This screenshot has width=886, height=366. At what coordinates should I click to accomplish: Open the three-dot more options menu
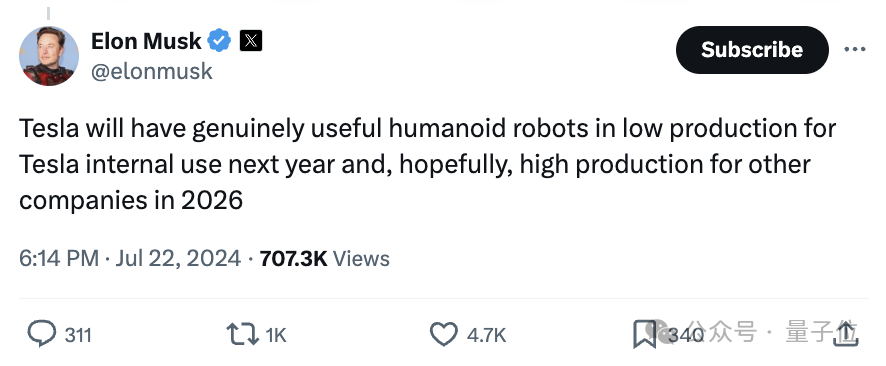point(855,50)
